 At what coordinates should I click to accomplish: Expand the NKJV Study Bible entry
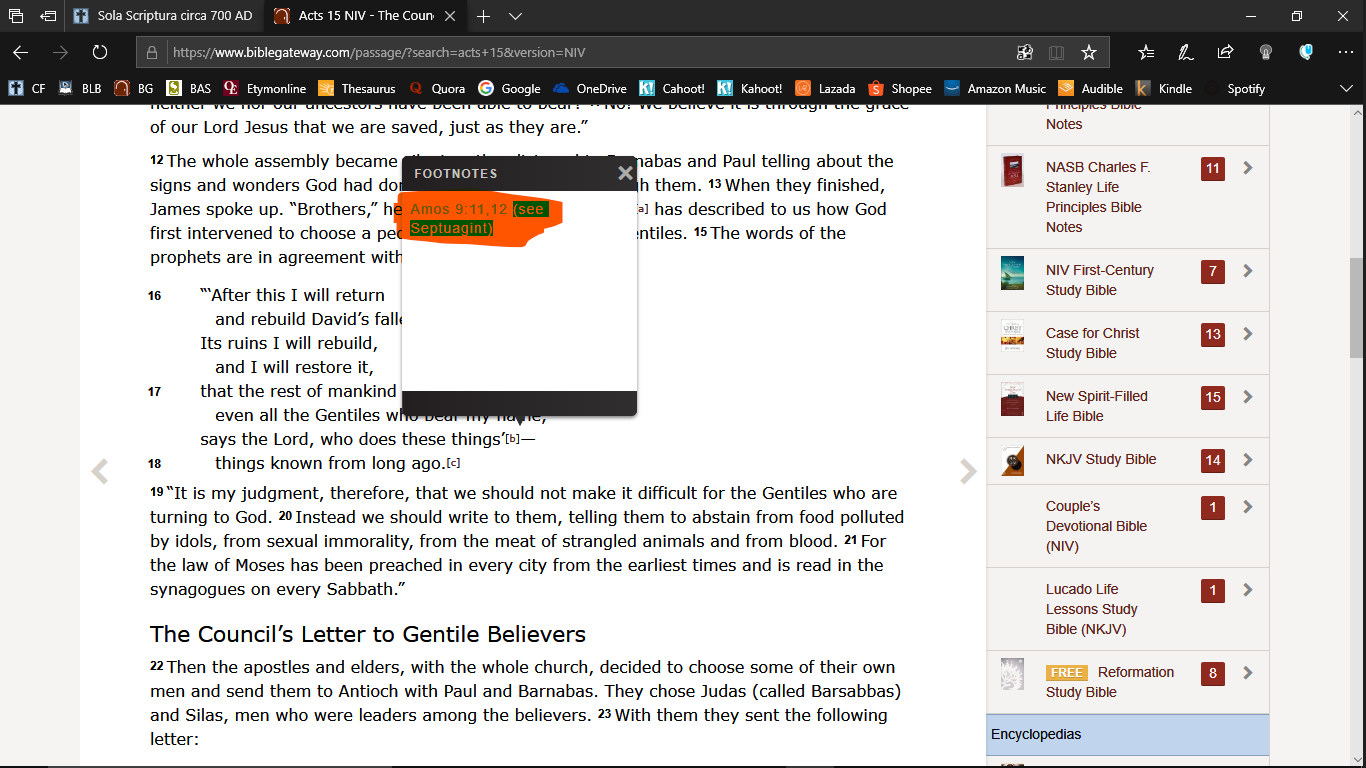pyautogui.click(x=1247, y=460)
